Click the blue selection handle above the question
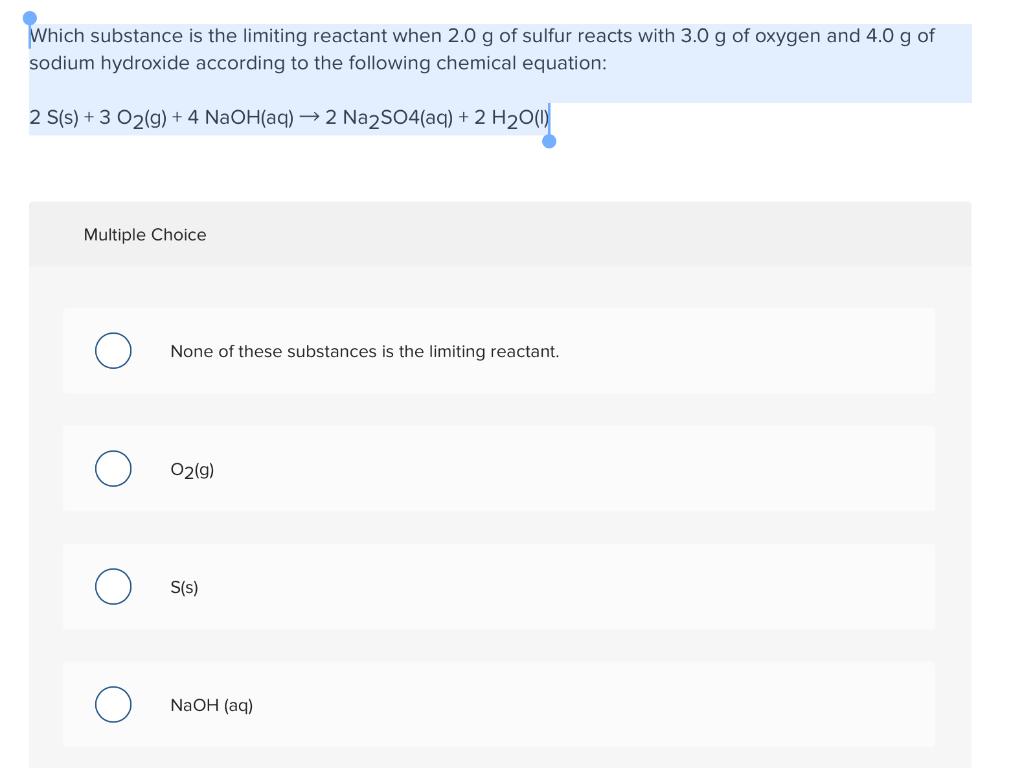The image size is (1024, 768). (x=29, y=16)
